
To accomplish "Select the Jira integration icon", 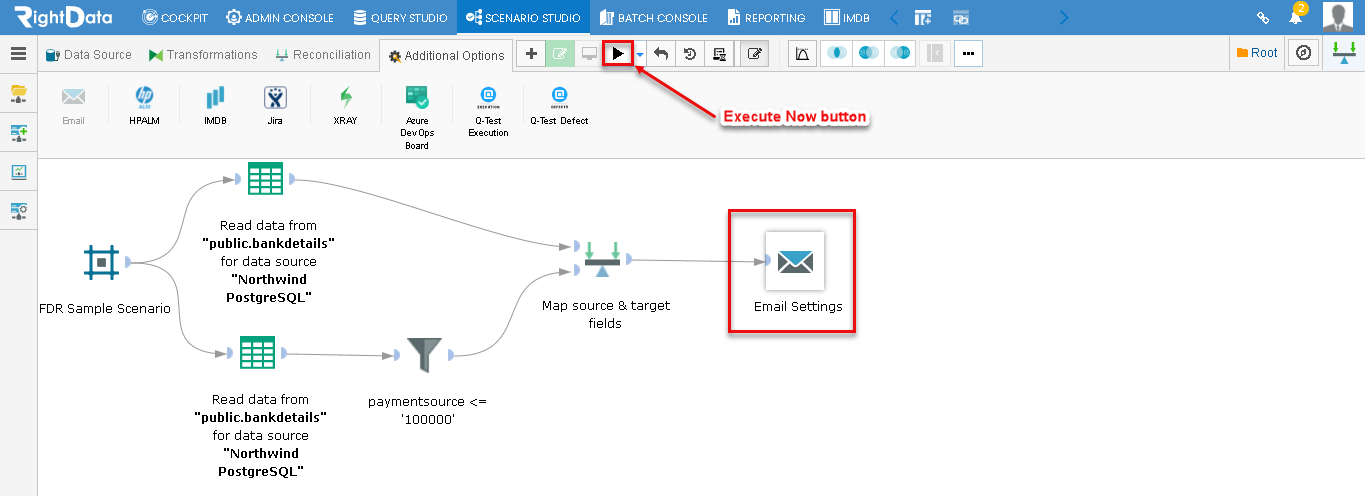I will [x=275, y=105].
